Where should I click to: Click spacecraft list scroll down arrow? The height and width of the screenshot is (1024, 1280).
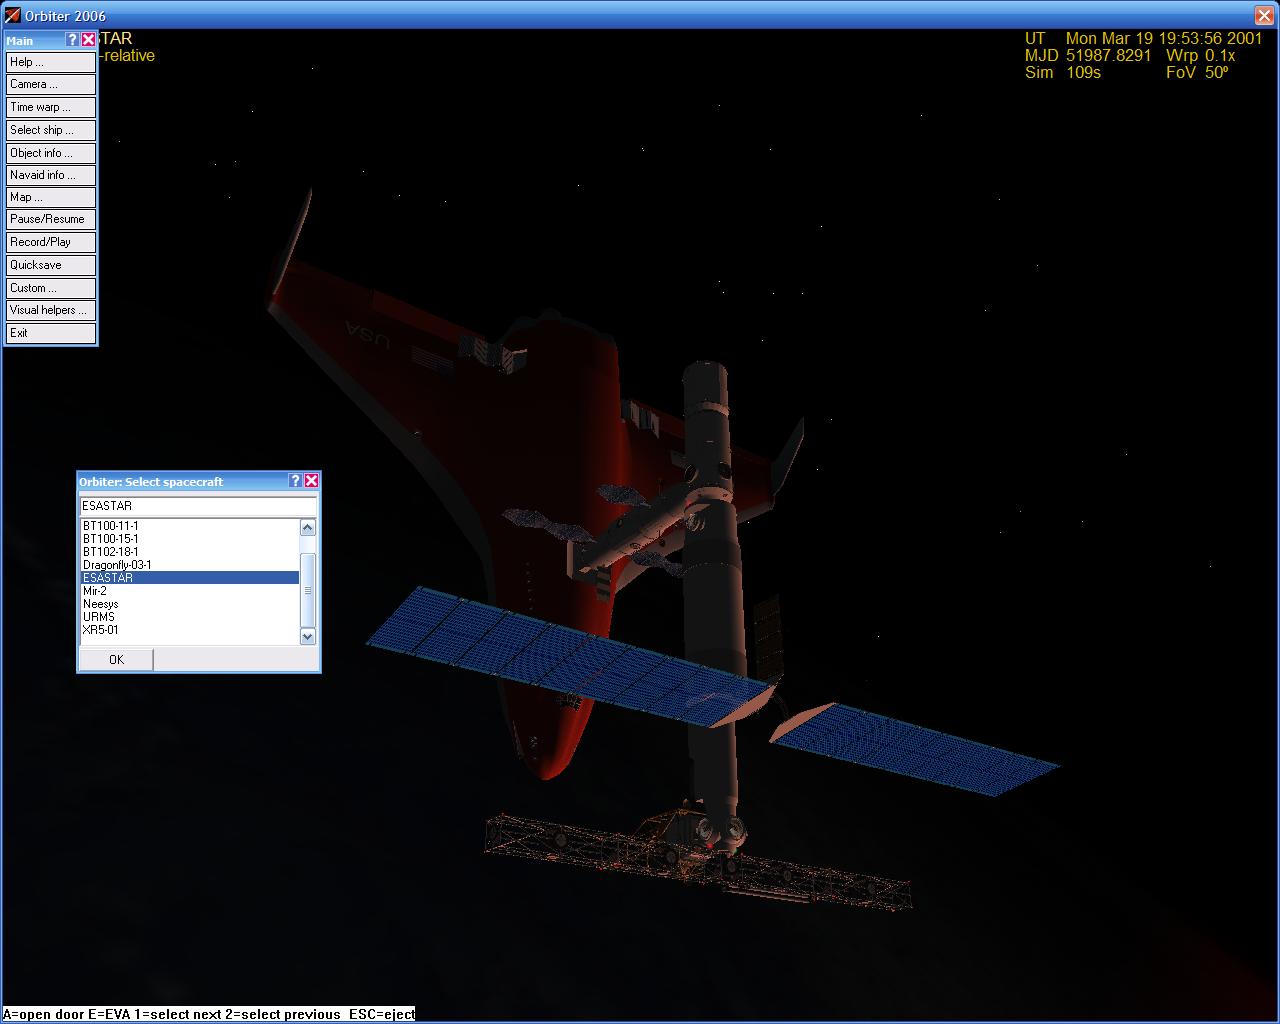308,636
